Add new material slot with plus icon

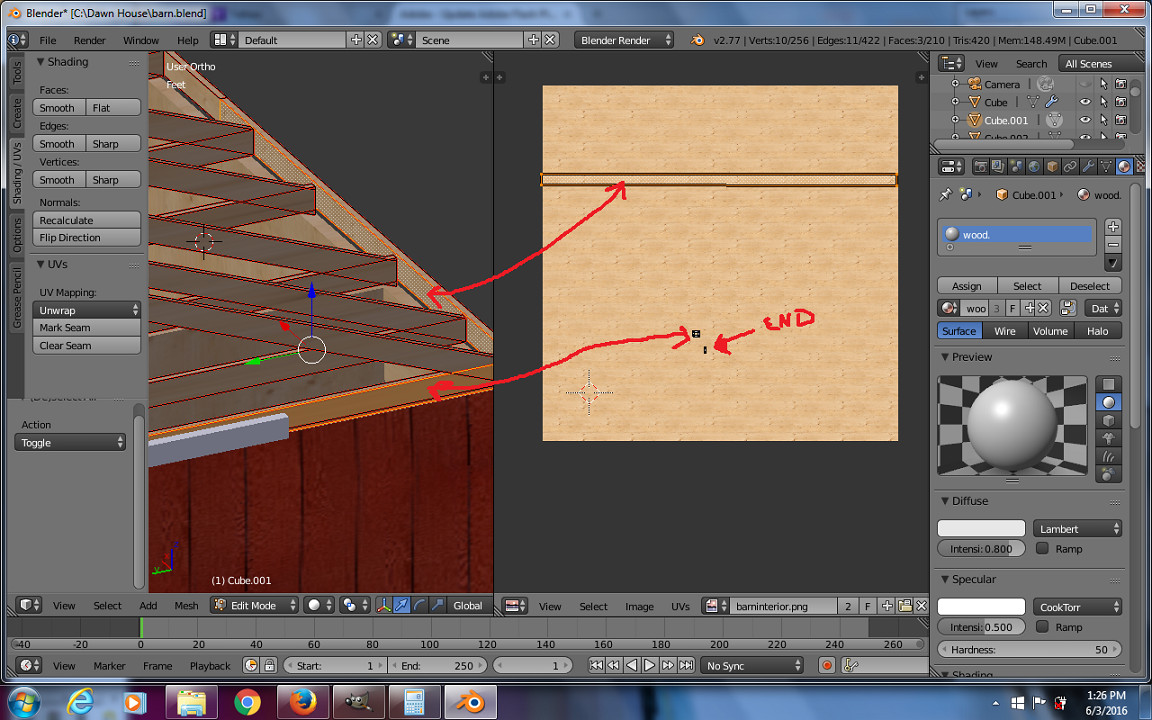pyautogui.click(x=1113, y=227)
